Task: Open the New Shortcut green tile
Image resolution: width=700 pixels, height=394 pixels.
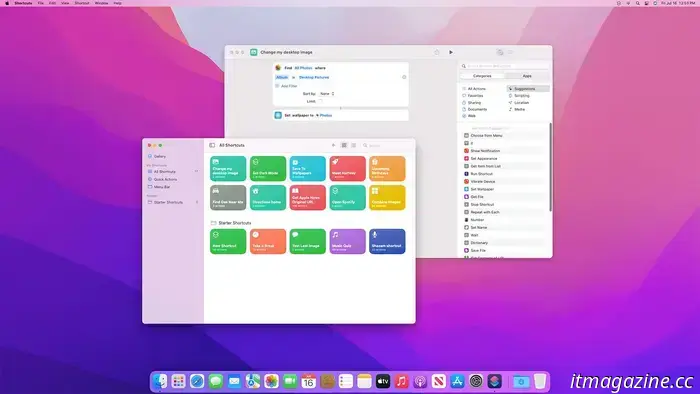Action: pos(228,241)
